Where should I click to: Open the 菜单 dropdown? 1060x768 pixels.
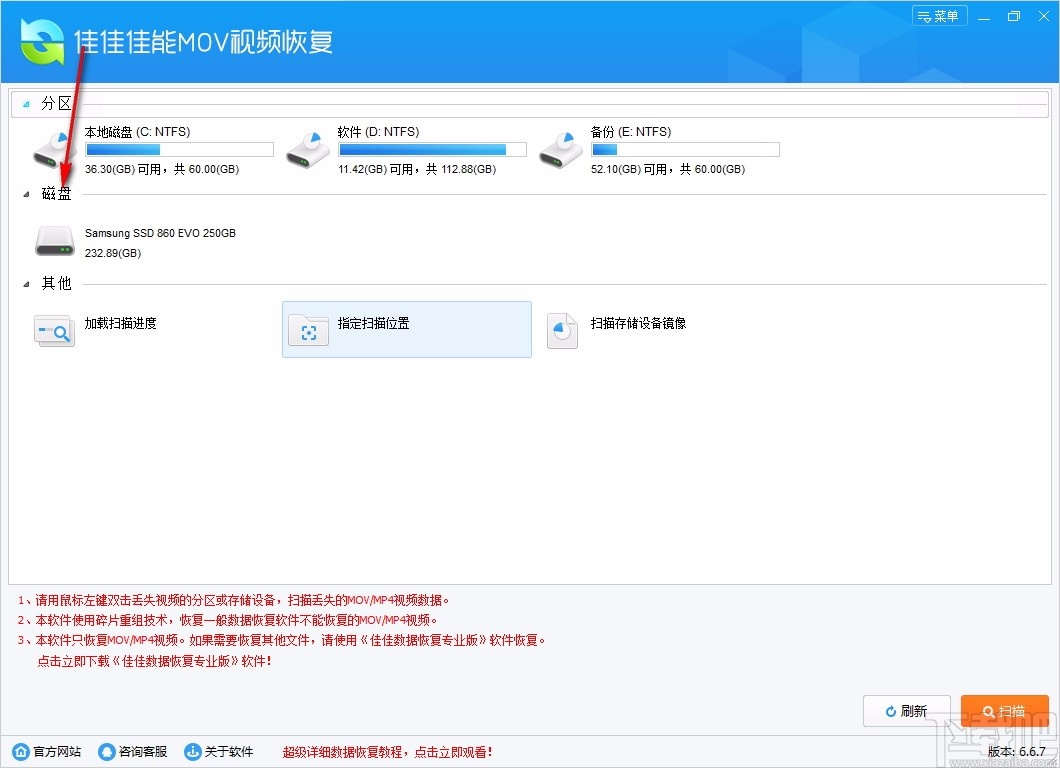939,15
